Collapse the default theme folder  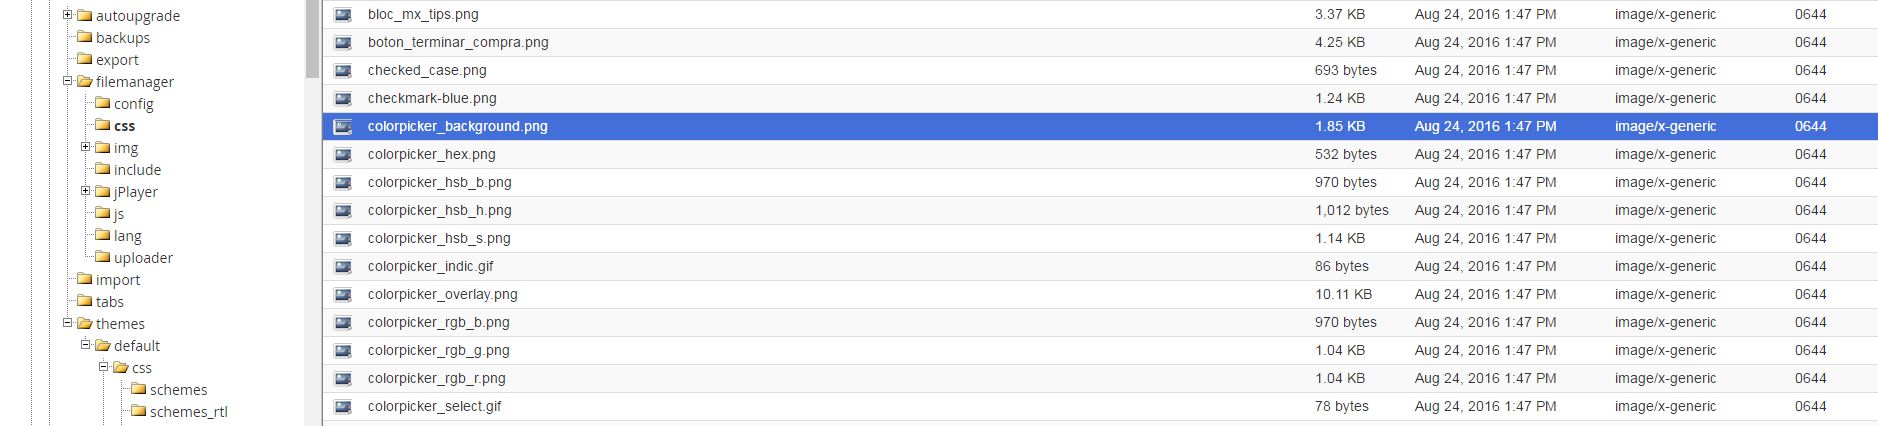pos(86,345)
